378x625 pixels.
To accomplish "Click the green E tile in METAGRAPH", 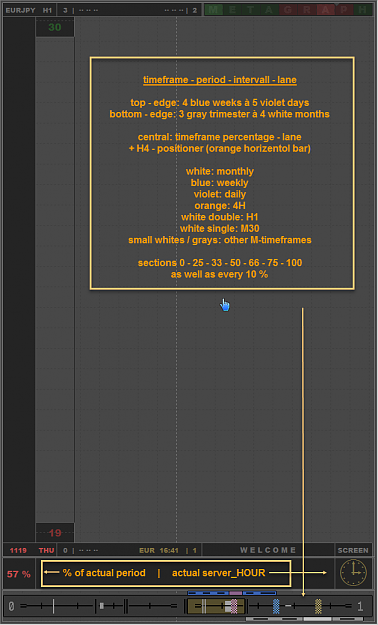I will click(x=232, y=10).
